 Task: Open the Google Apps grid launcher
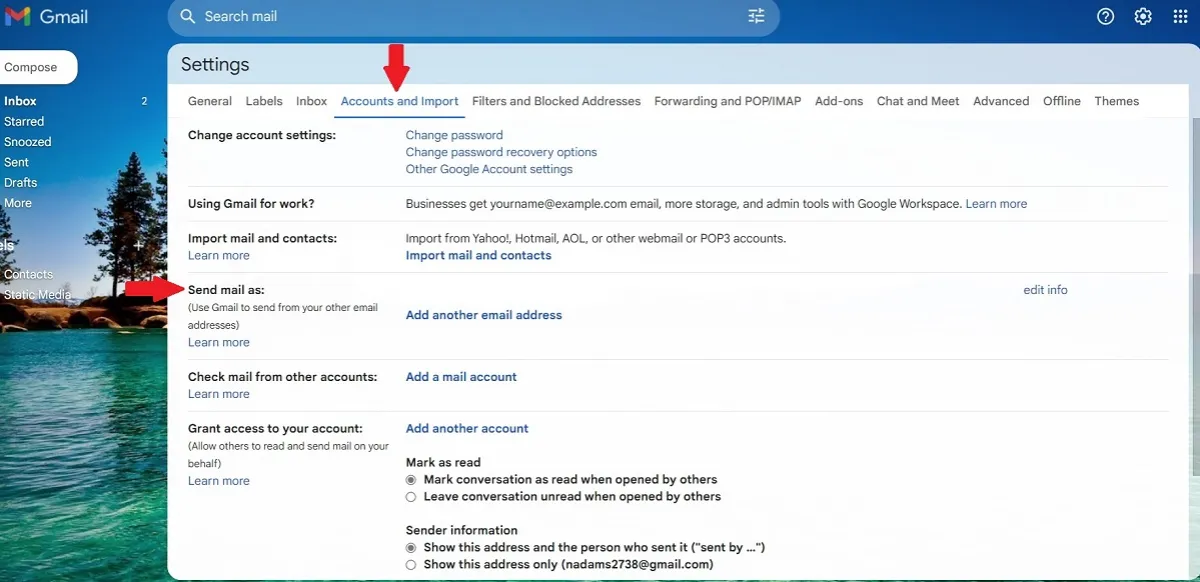tap(1180, 16)
